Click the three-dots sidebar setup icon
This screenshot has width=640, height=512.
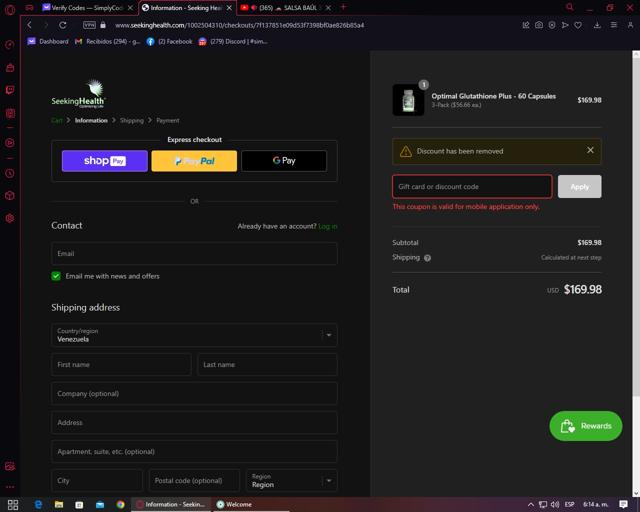[10, 487]
